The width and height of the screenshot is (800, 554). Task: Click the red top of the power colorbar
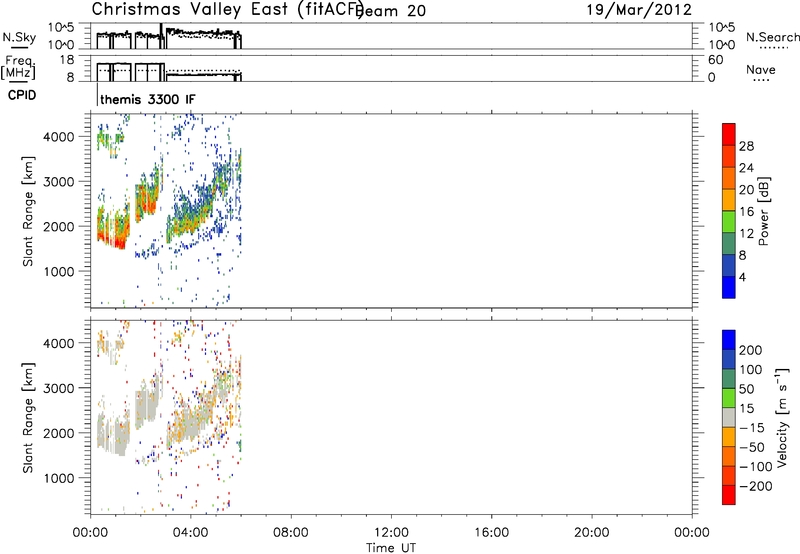pos(729,134)
